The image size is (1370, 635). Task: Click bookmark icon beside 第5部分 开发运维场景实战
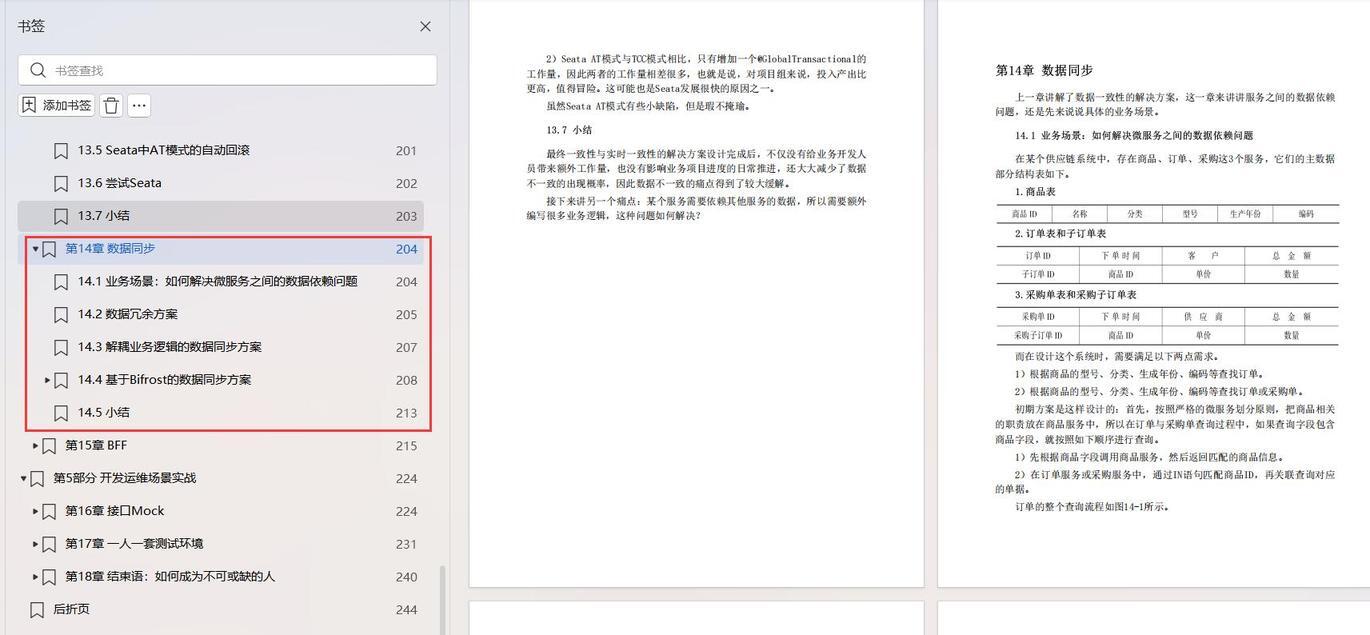(37, 479)
